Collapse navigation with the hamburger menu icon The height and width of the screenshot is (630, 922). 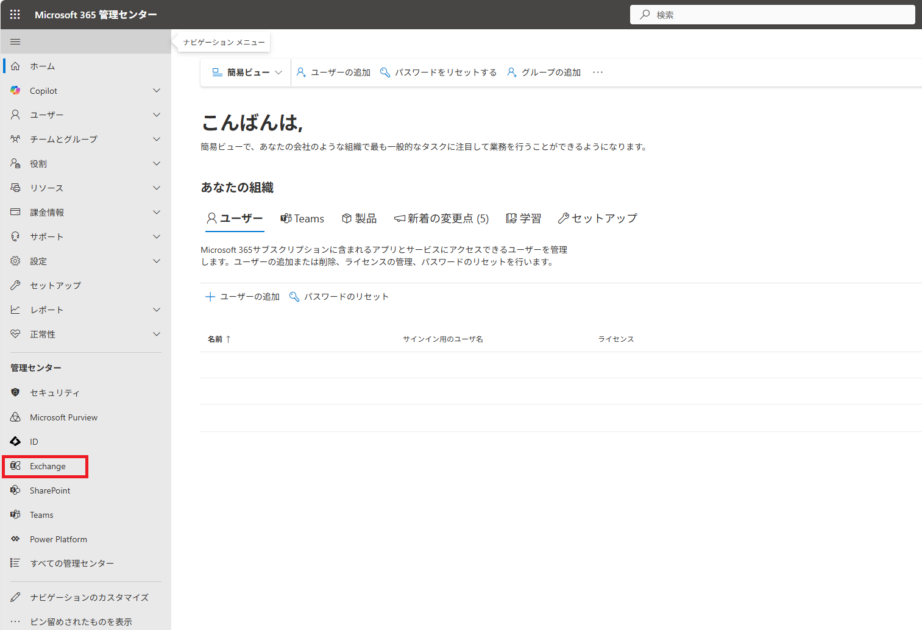pyautogui.click(x=15, y=42)
